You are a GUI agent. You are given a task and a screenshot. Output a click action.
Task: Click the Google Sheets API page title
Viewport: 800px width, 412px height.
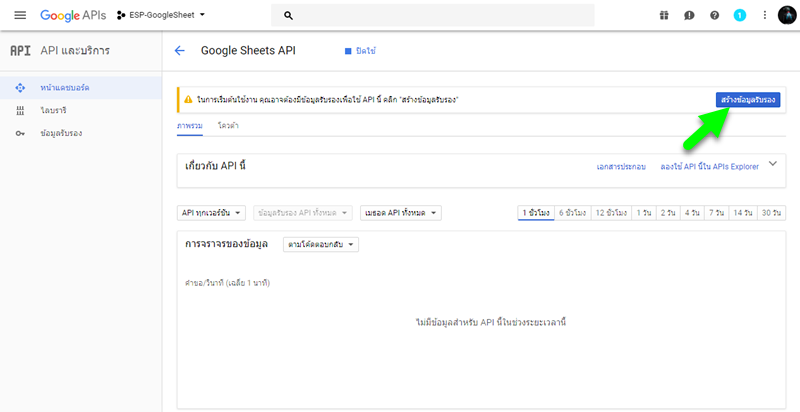pyautogui.click(x=248, y=50)
